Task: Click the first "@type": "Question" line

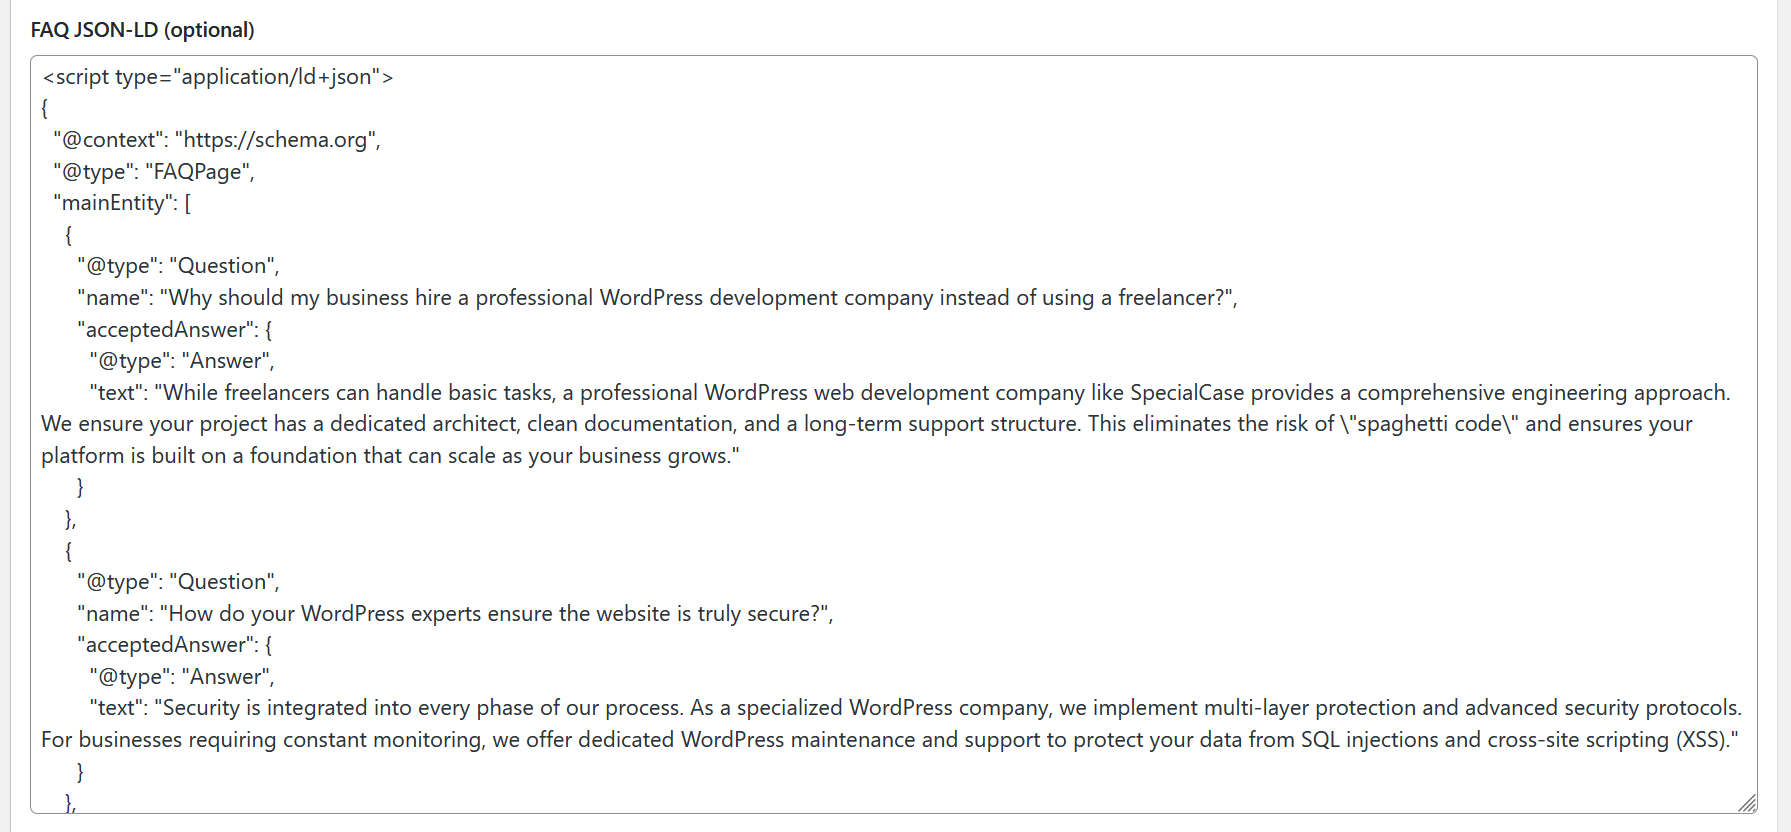Action: 178,266
